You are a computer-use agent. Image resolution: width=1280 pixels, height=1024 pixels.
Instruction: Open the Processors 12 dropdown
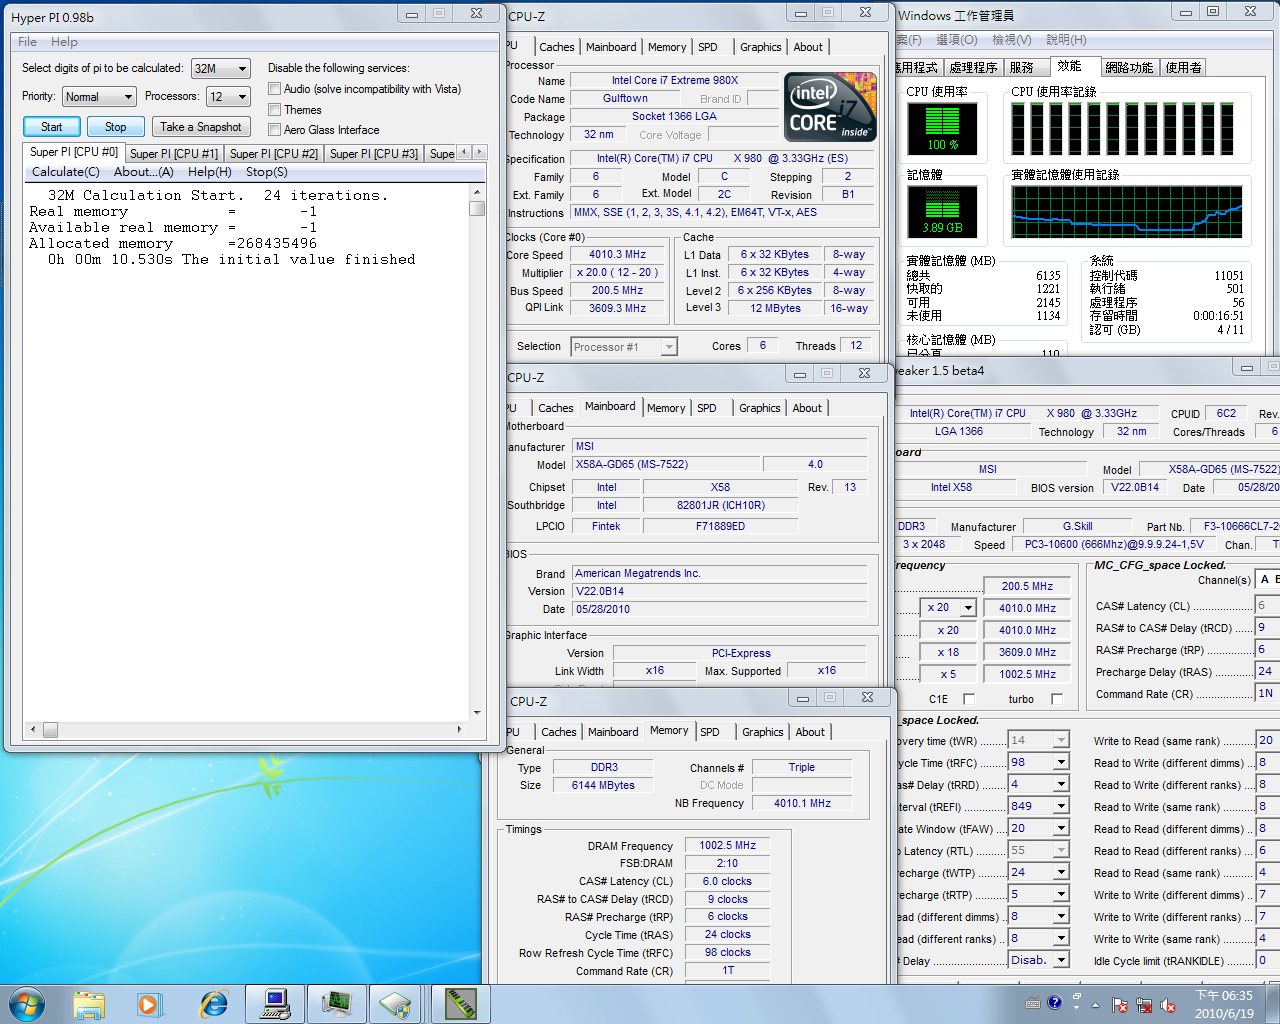coord(228,96)
